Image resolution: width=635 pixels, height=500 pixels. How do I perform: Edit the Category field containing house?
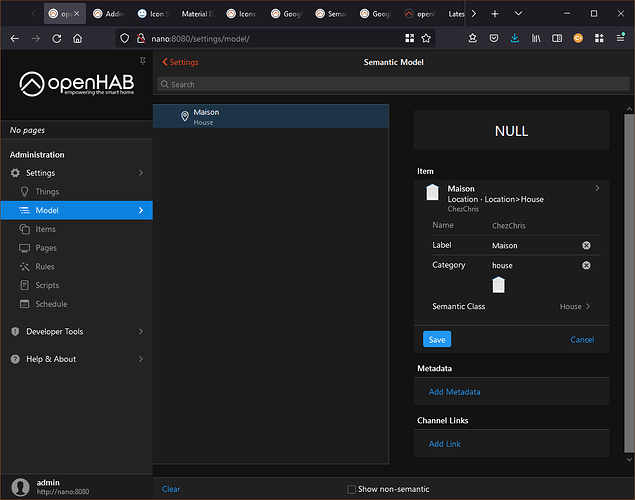click(x=535, y=265)
